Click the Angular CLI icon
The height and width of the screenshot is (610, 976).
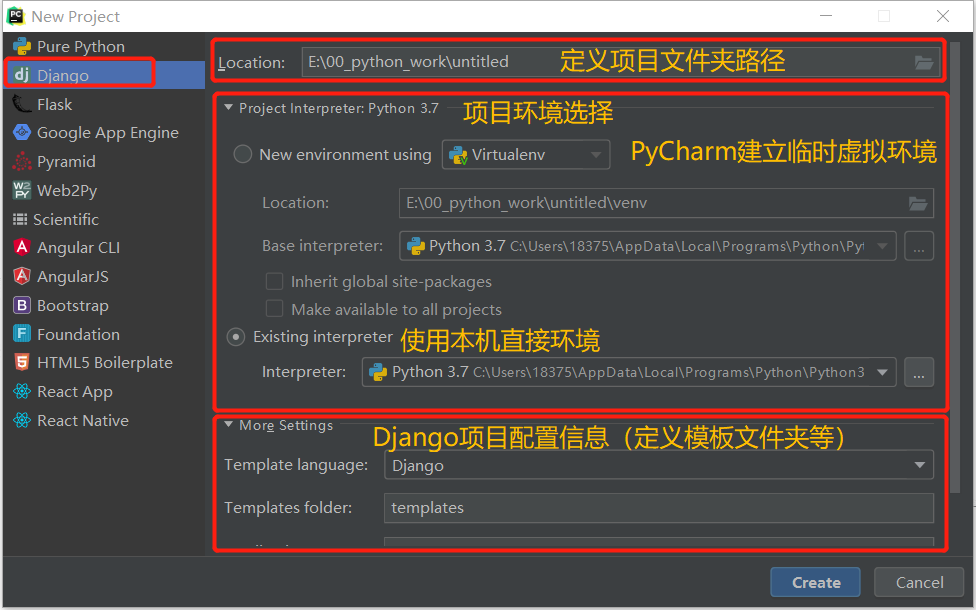(x=22, y=248)
